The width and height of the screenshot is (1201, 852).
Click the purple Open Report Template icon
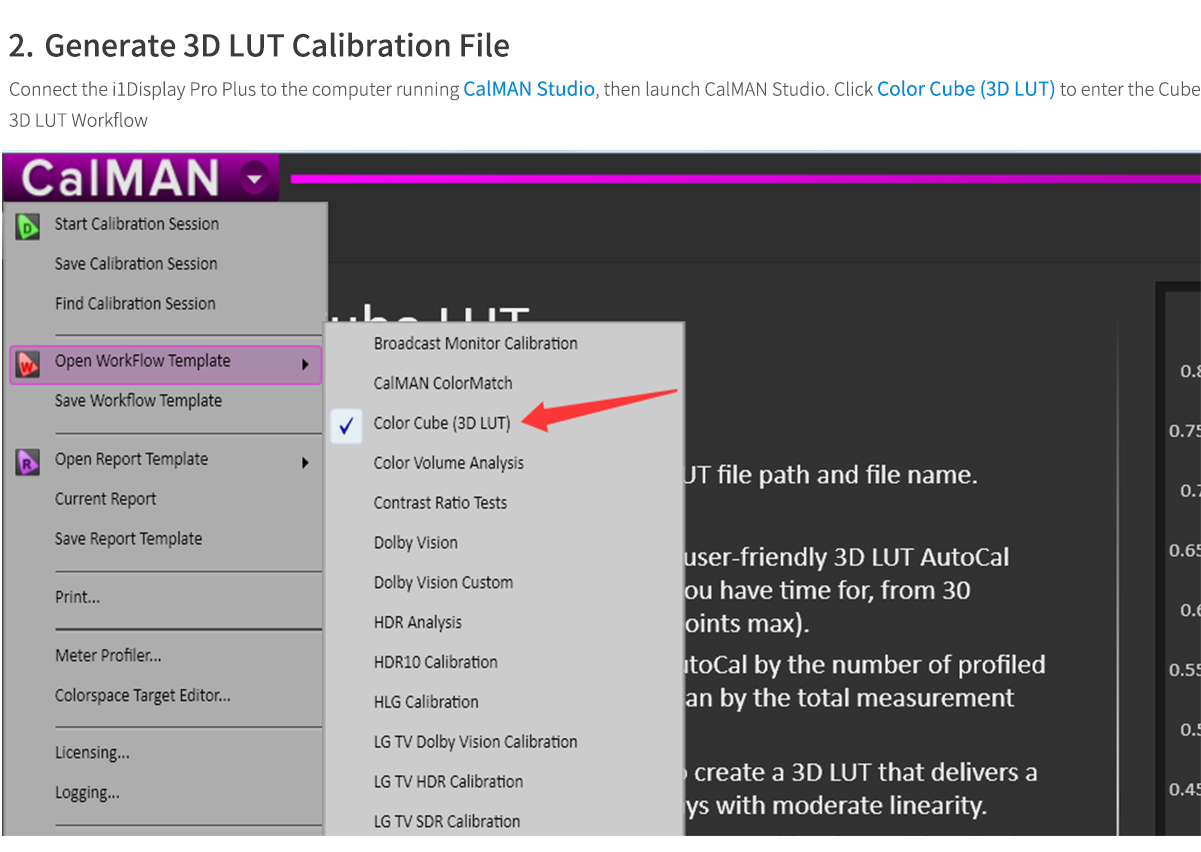(x=27, y=462)
